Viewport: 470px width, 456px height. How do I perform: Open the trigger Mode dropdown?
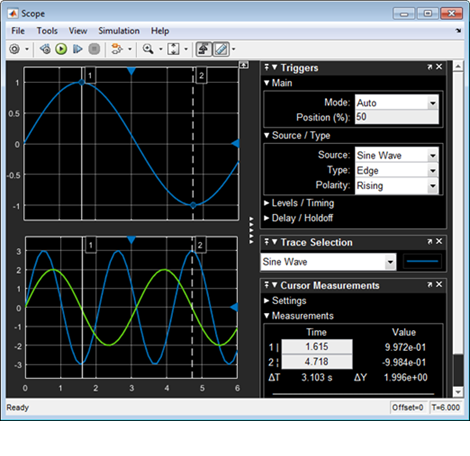pos(397,102)
